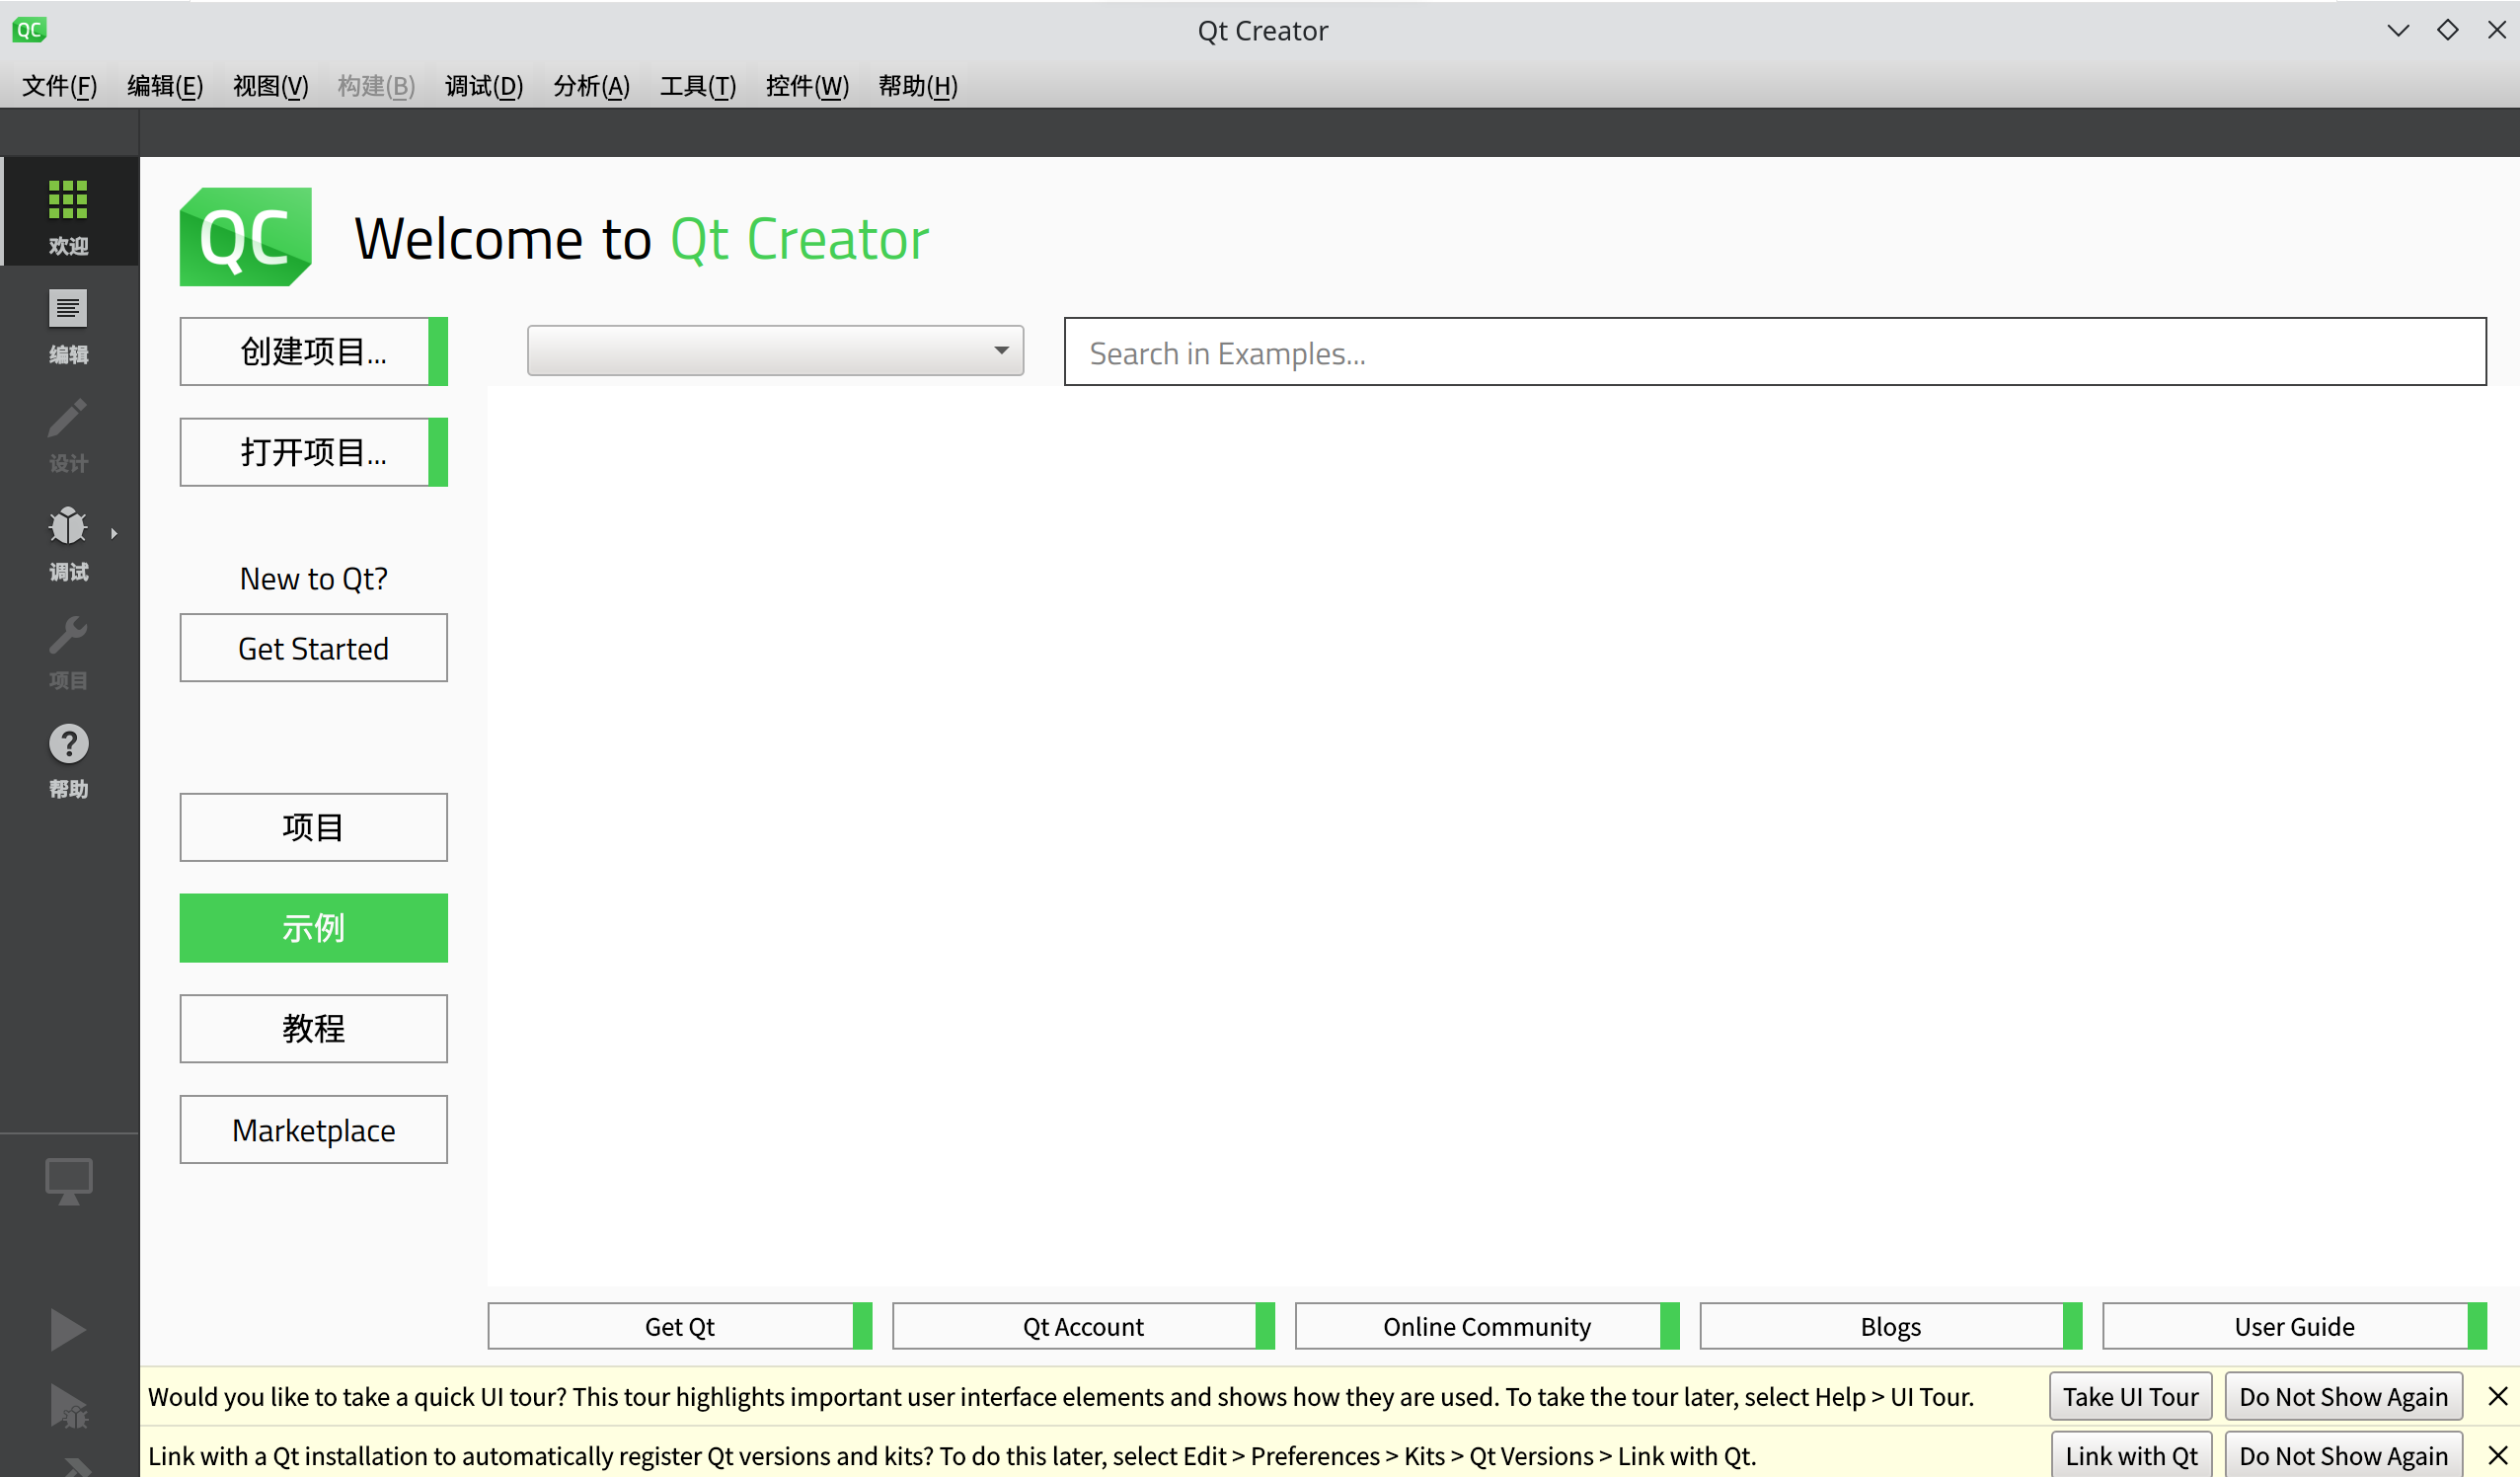The image size is (2520, 1477).
Task: Open the 构建 menu
Action: point(374,84)
